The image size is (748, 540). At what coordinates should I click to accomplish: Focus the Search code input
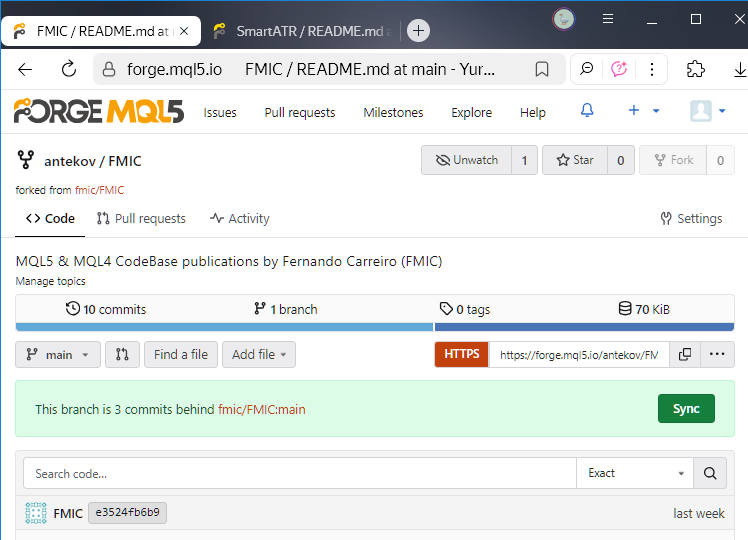(300, 473)
